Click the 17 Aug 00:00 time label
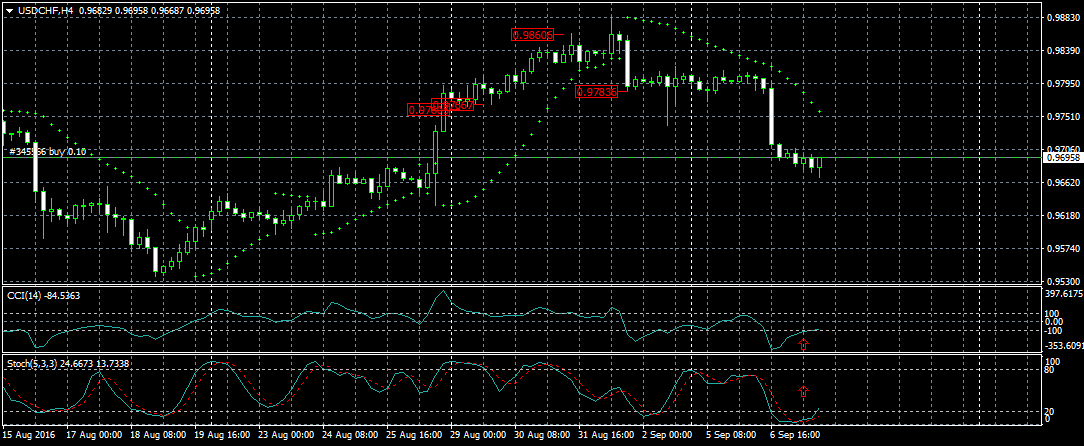 [x=94, y=436]
